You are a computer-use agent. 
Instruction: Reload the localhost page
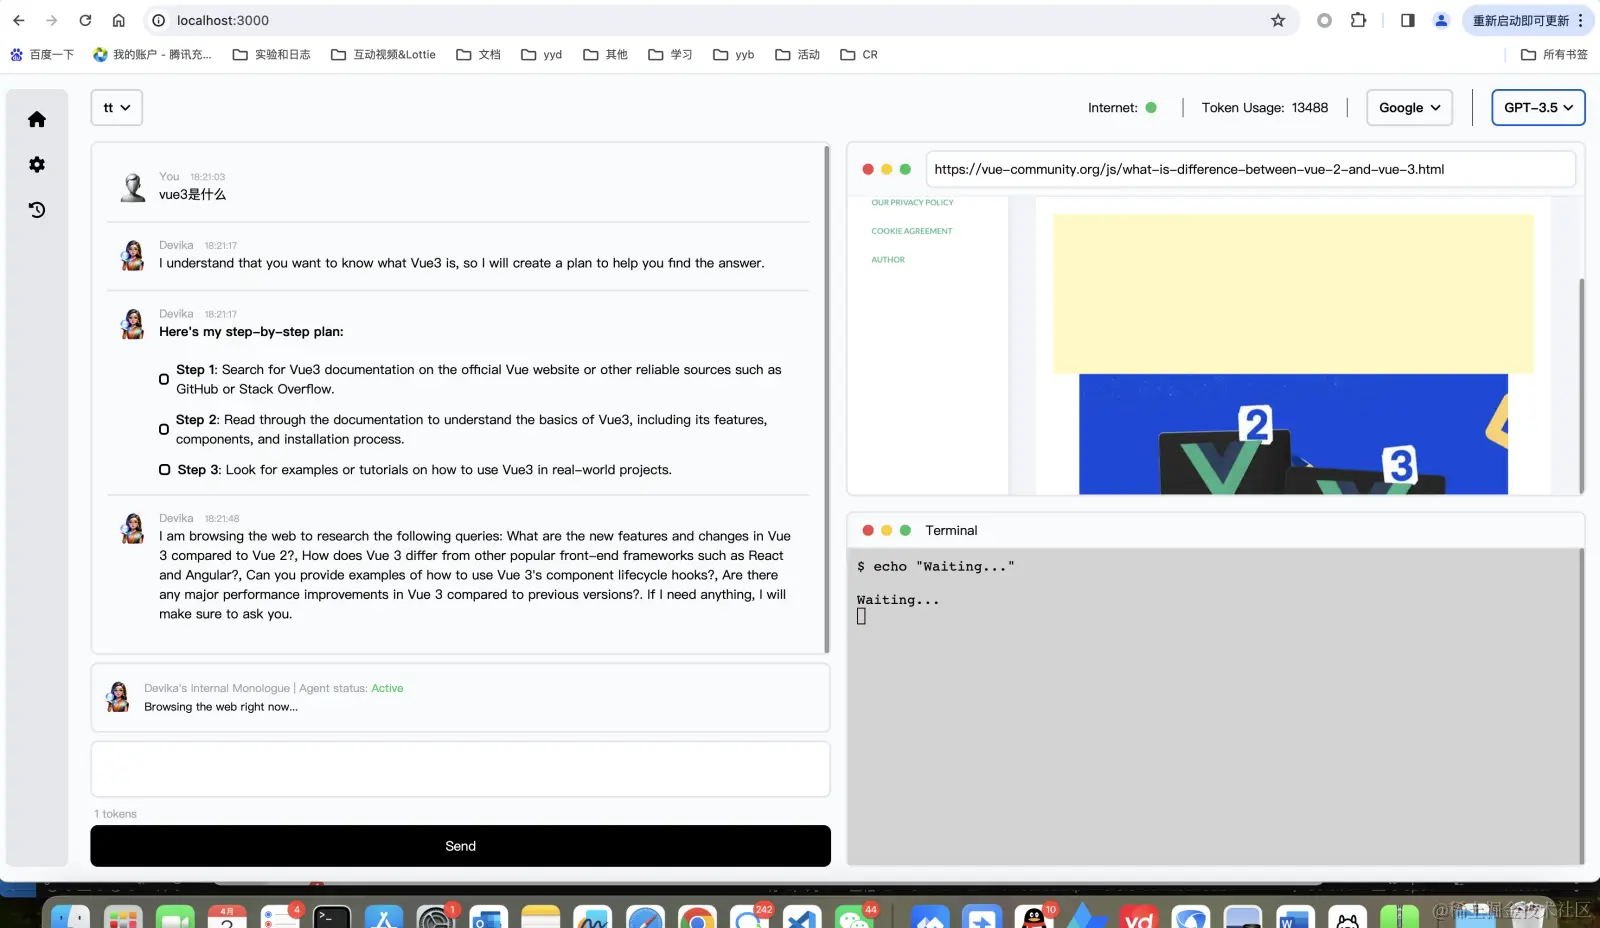(x=85, y=20)
